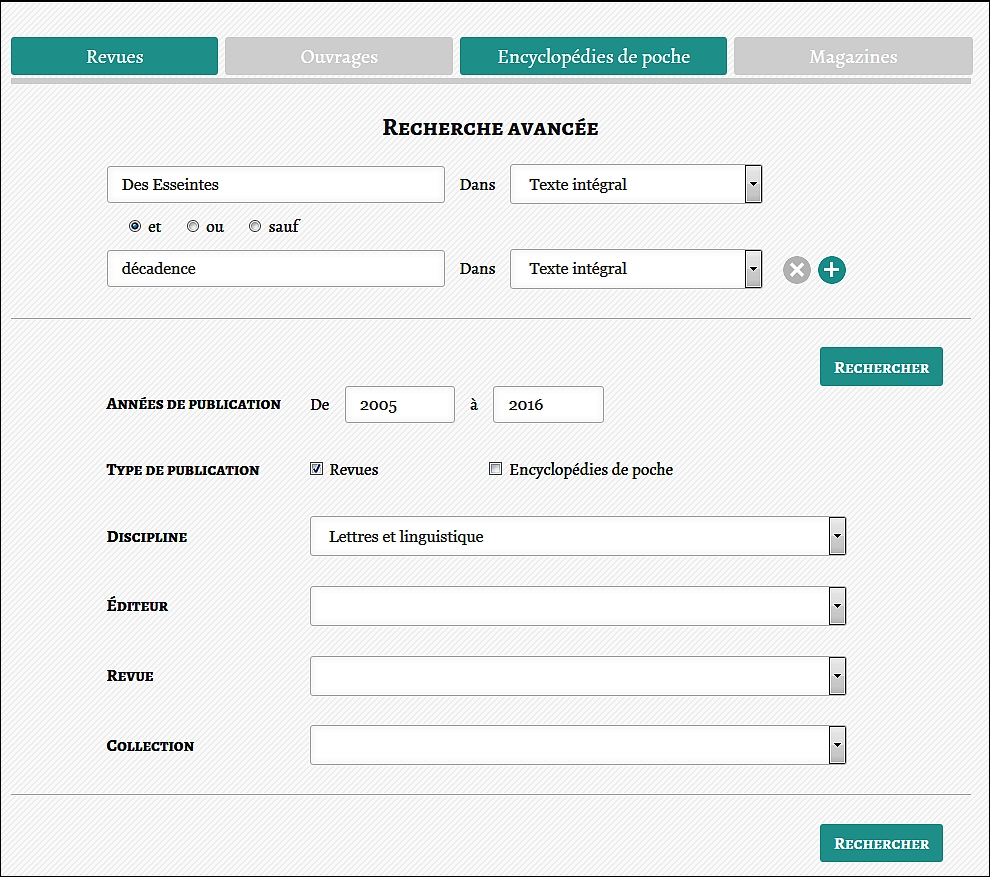Image resolution: width=990 pixels, height=877 pixels.
Task: Open the Discipline dropdown
Action: coord(578,537)
